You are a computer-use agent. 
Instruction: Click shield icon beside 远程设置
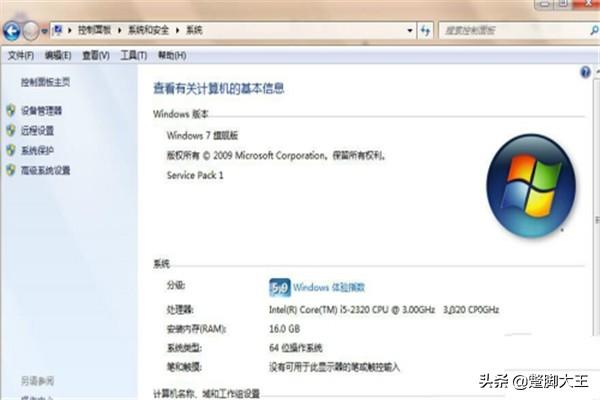[x=11, y=131]
